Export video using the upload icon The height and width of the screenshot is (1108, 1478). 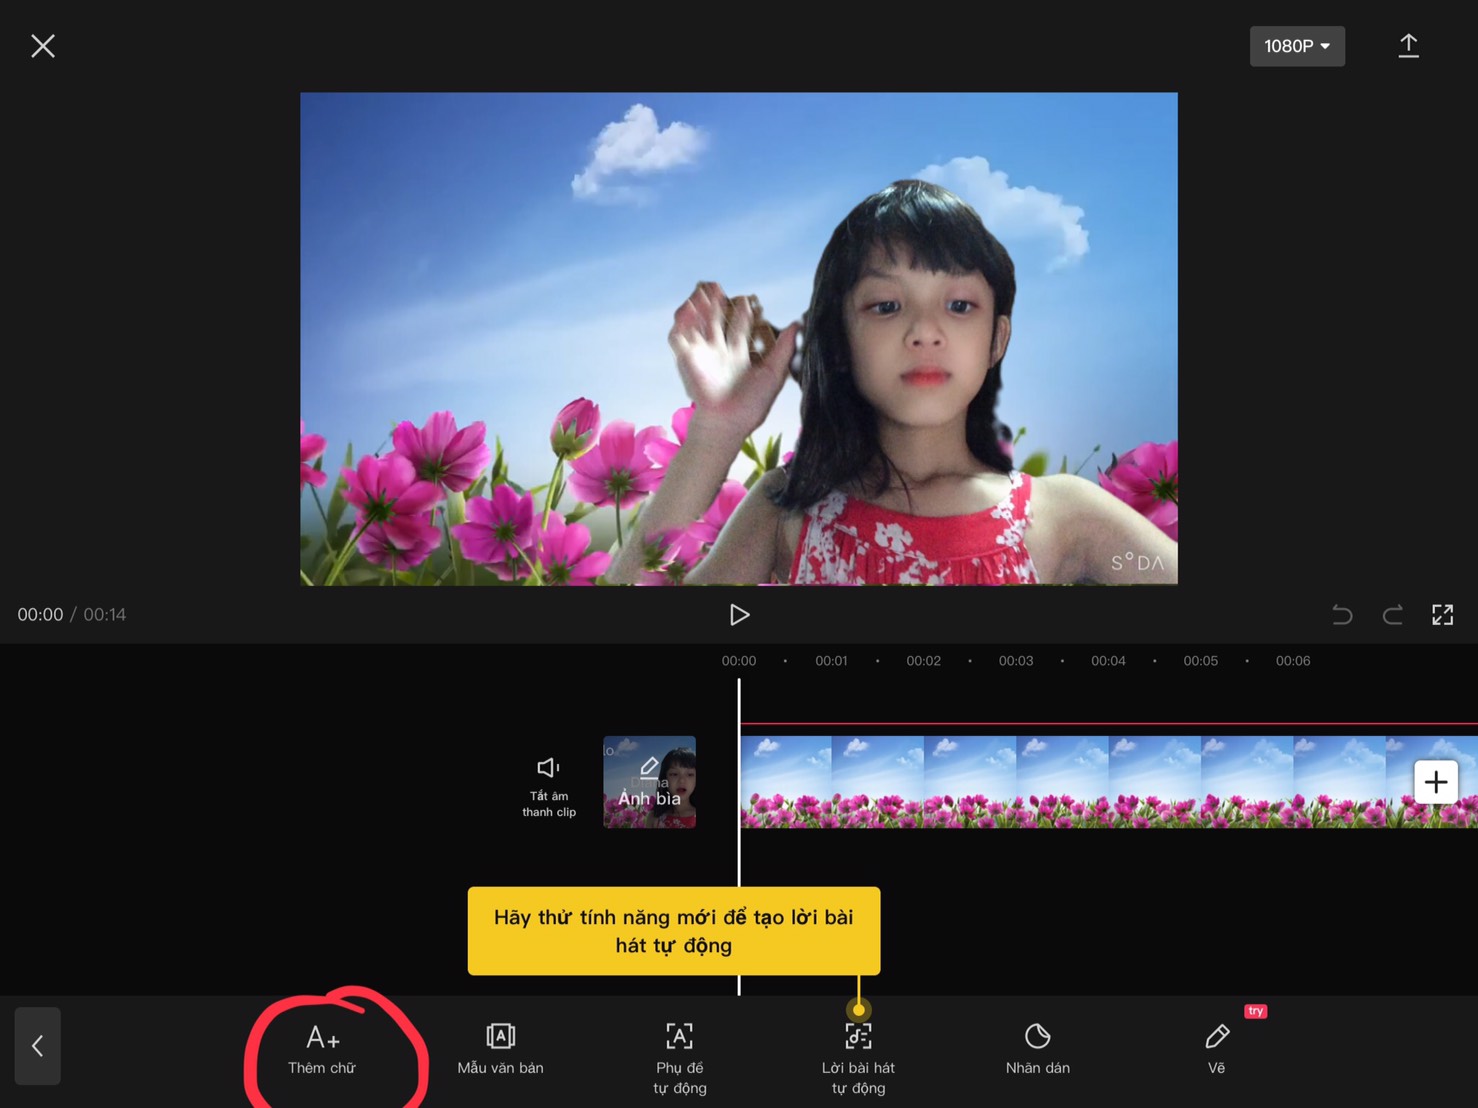tap(1408, 46)
